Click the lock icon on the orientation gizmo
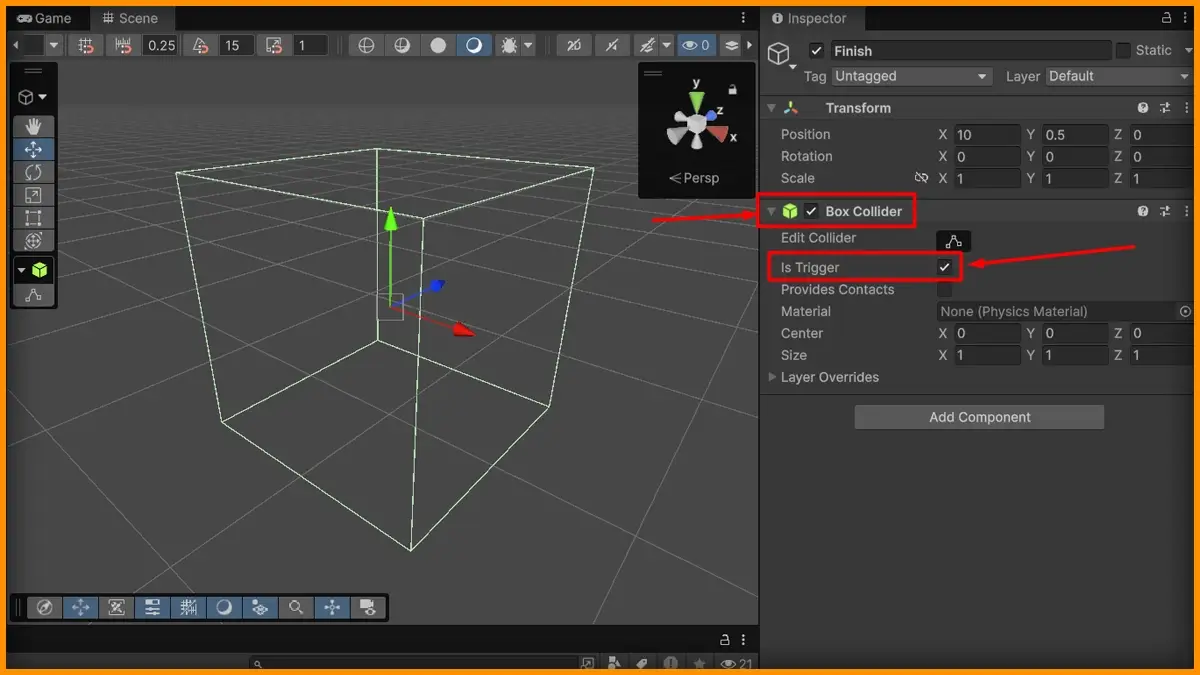The image size is (1200, 675). click(732, 89)
